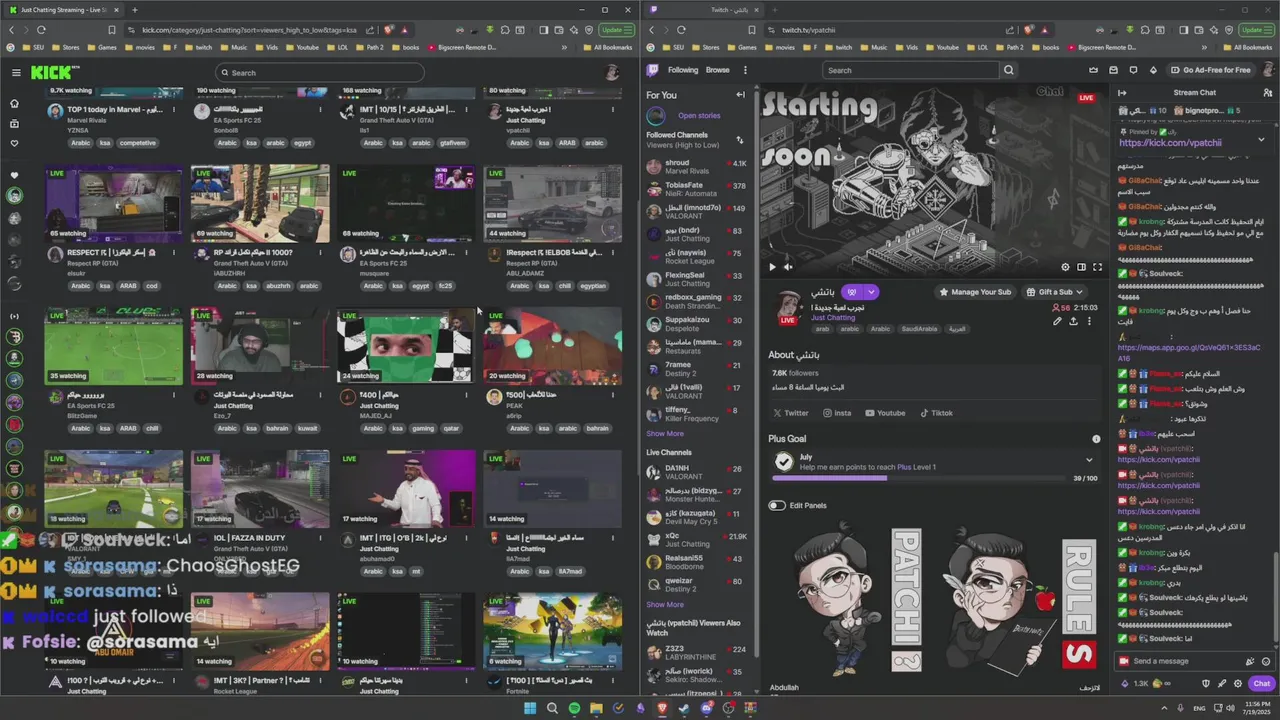
Task: Open options for TOP 1 today in Marvel stream
Action: [x=174, y=110]
